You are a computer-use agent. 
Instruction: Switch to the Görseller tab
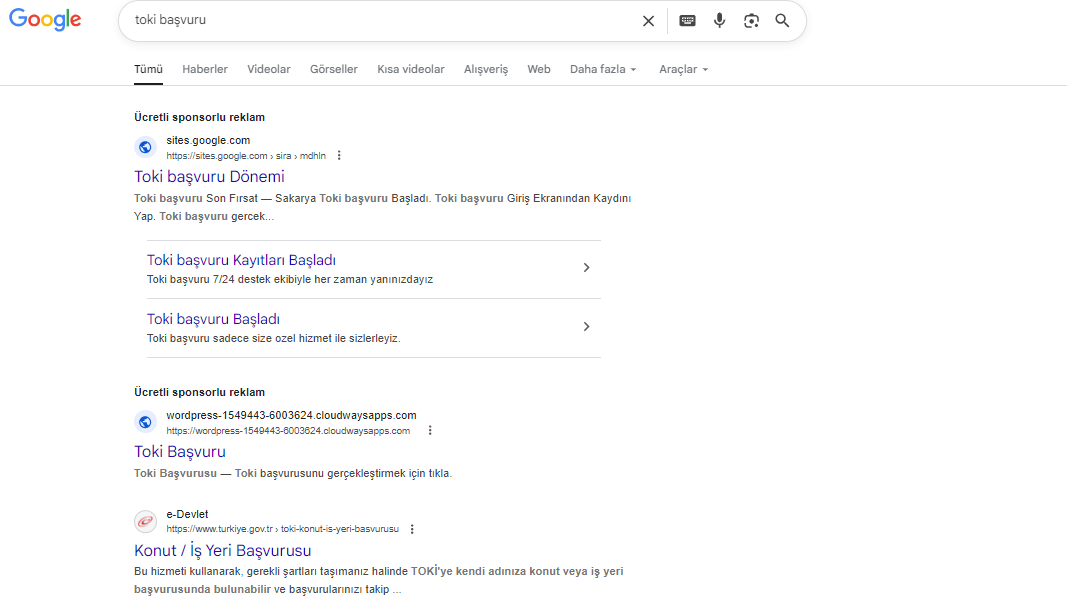pyautogui.click(x=333, y=69)
